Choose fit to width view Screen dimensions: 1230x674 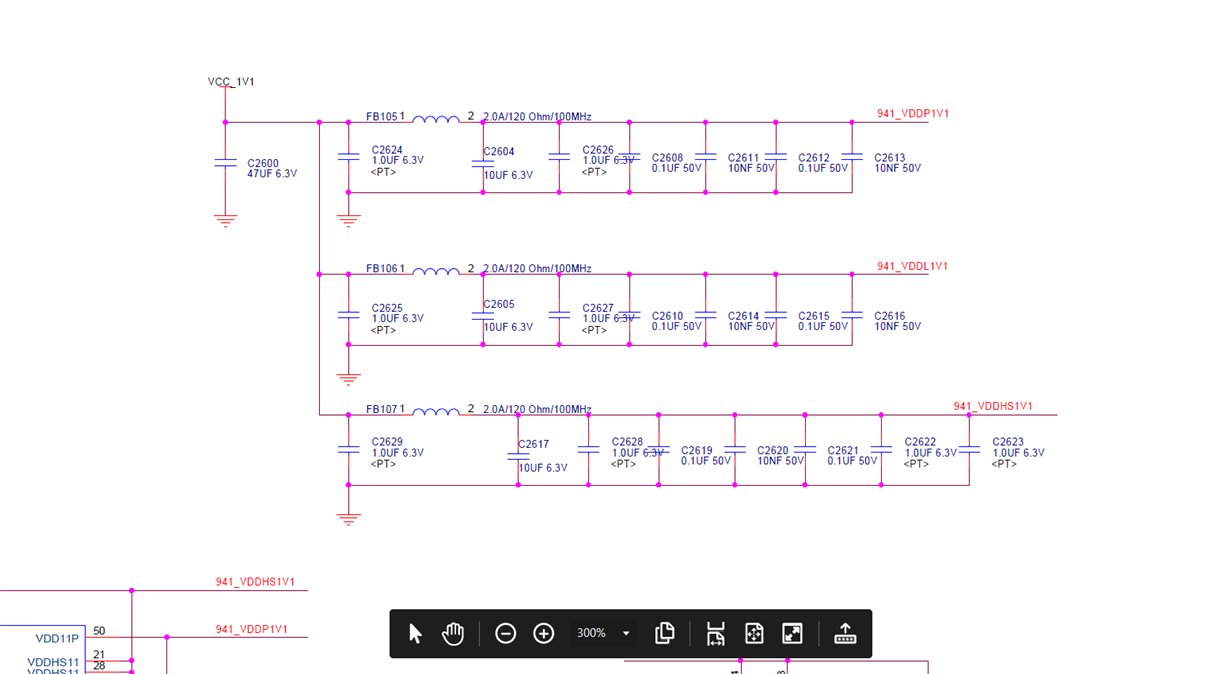click(x=716, y=633)
